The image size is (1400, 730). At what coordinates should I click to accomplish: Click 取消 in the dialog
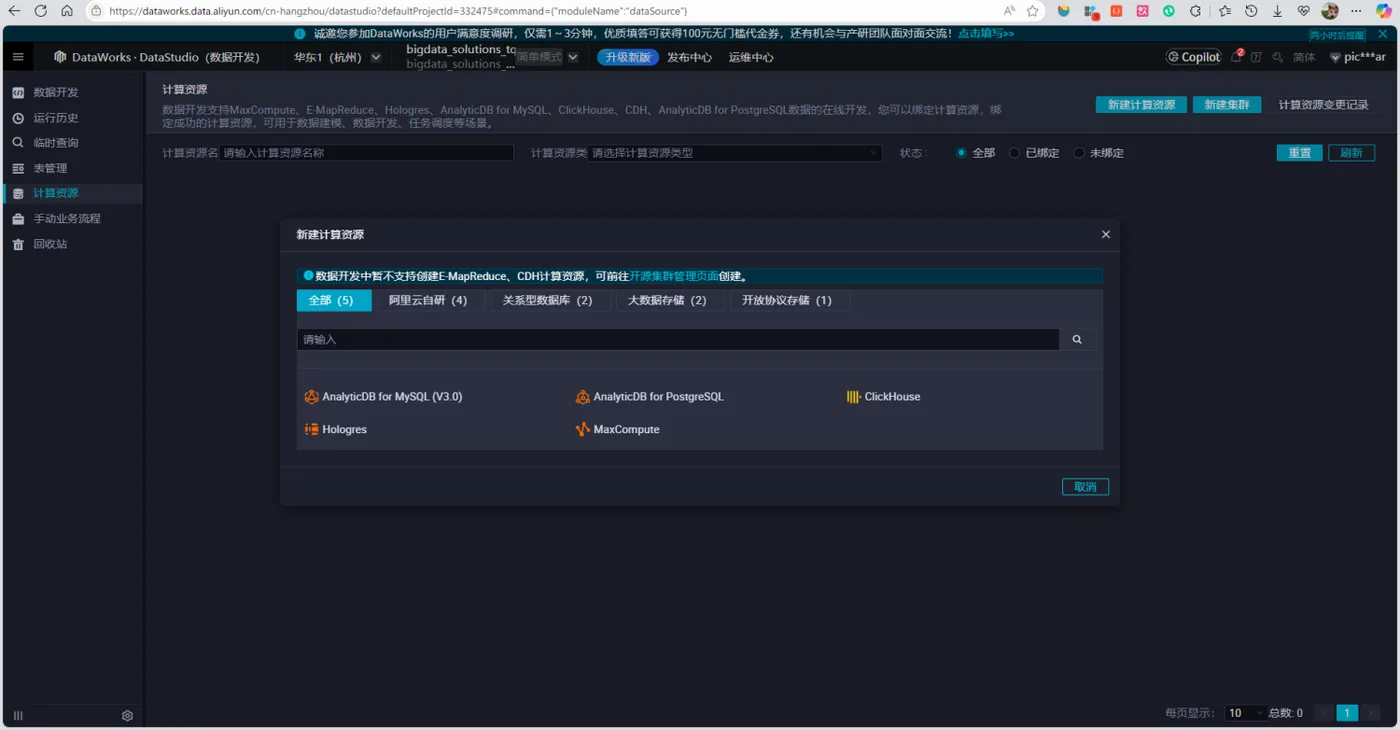(x=1085, y=487)
